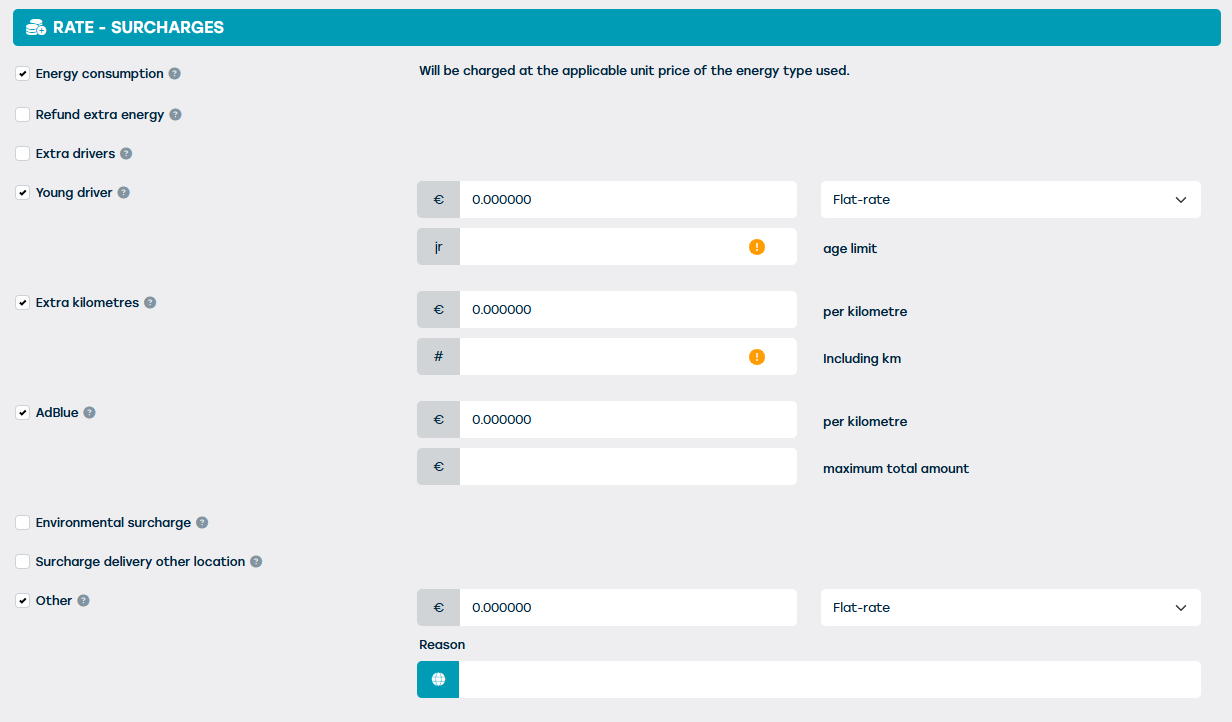Tick the Environmental surcharge checkbox

[23, 523]
